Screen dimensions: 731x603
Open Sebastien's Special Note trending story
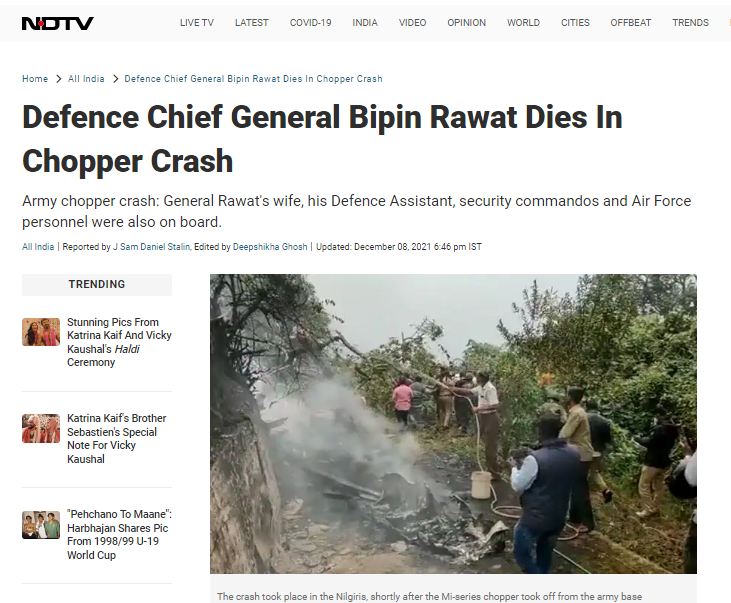pos(117,438)
